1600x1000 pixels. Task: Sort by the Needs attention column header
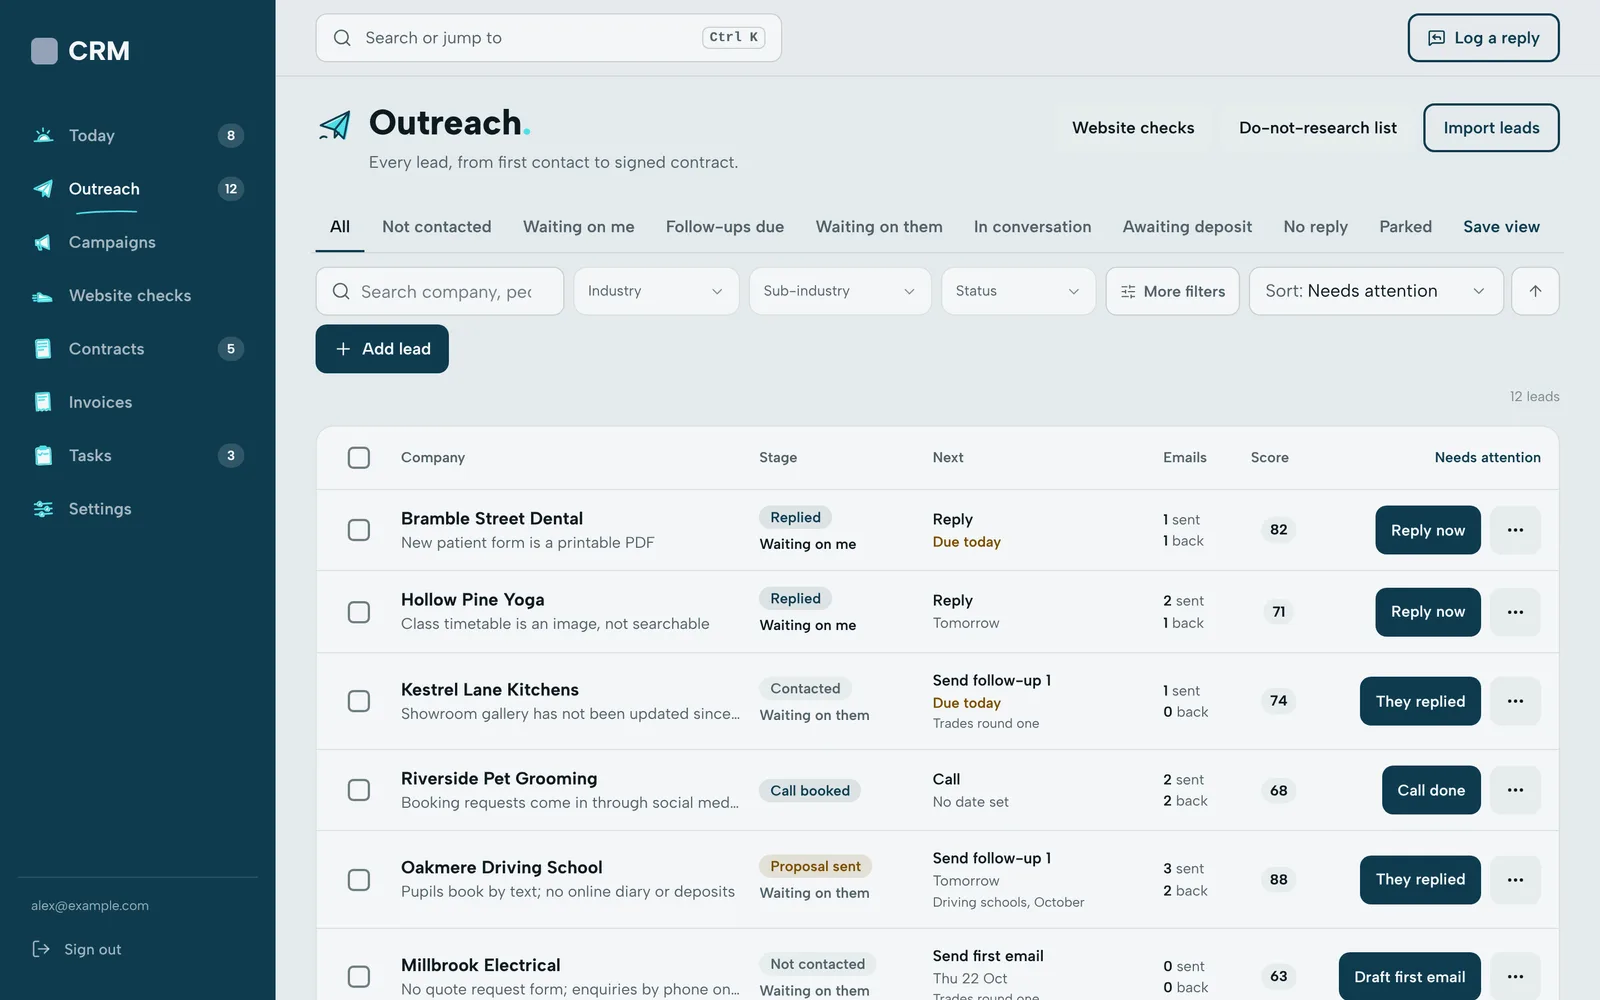(x=1487, y=458)
